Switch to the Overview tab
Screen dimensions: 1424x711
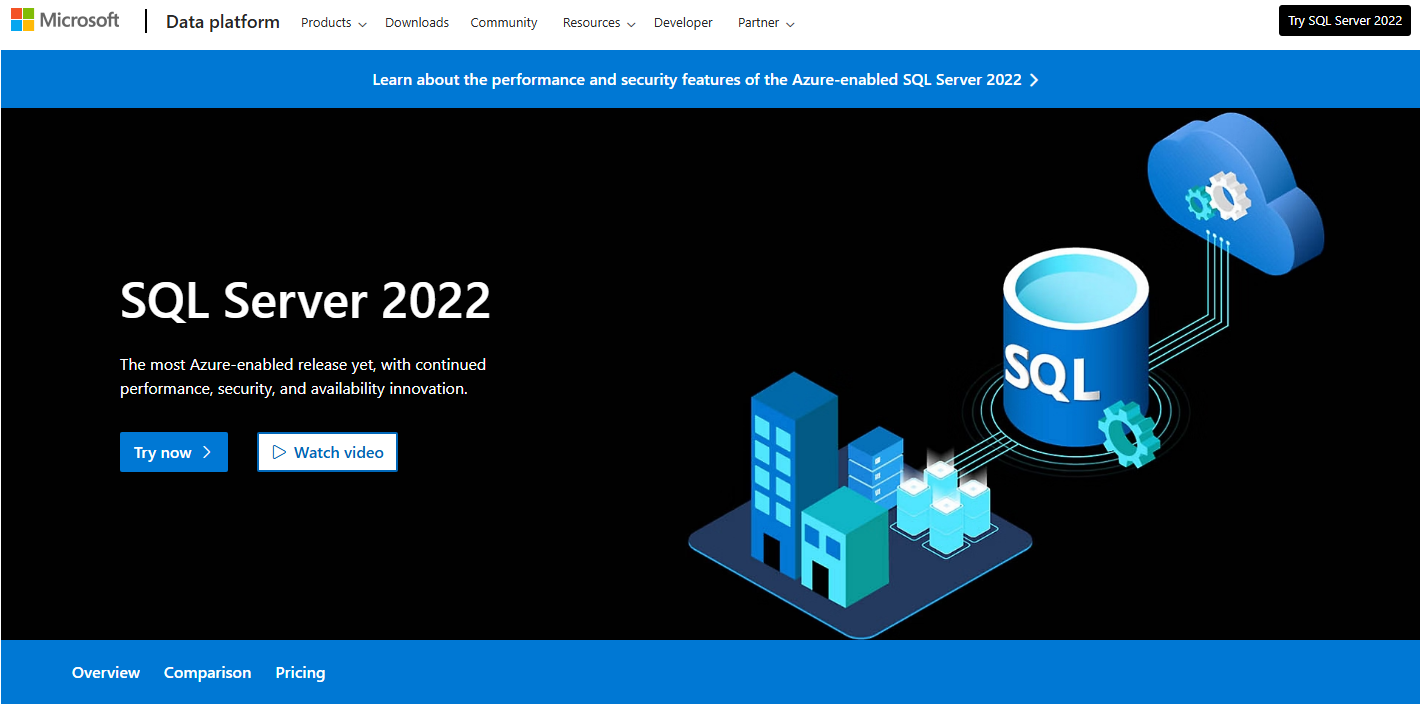pos(106,673)
